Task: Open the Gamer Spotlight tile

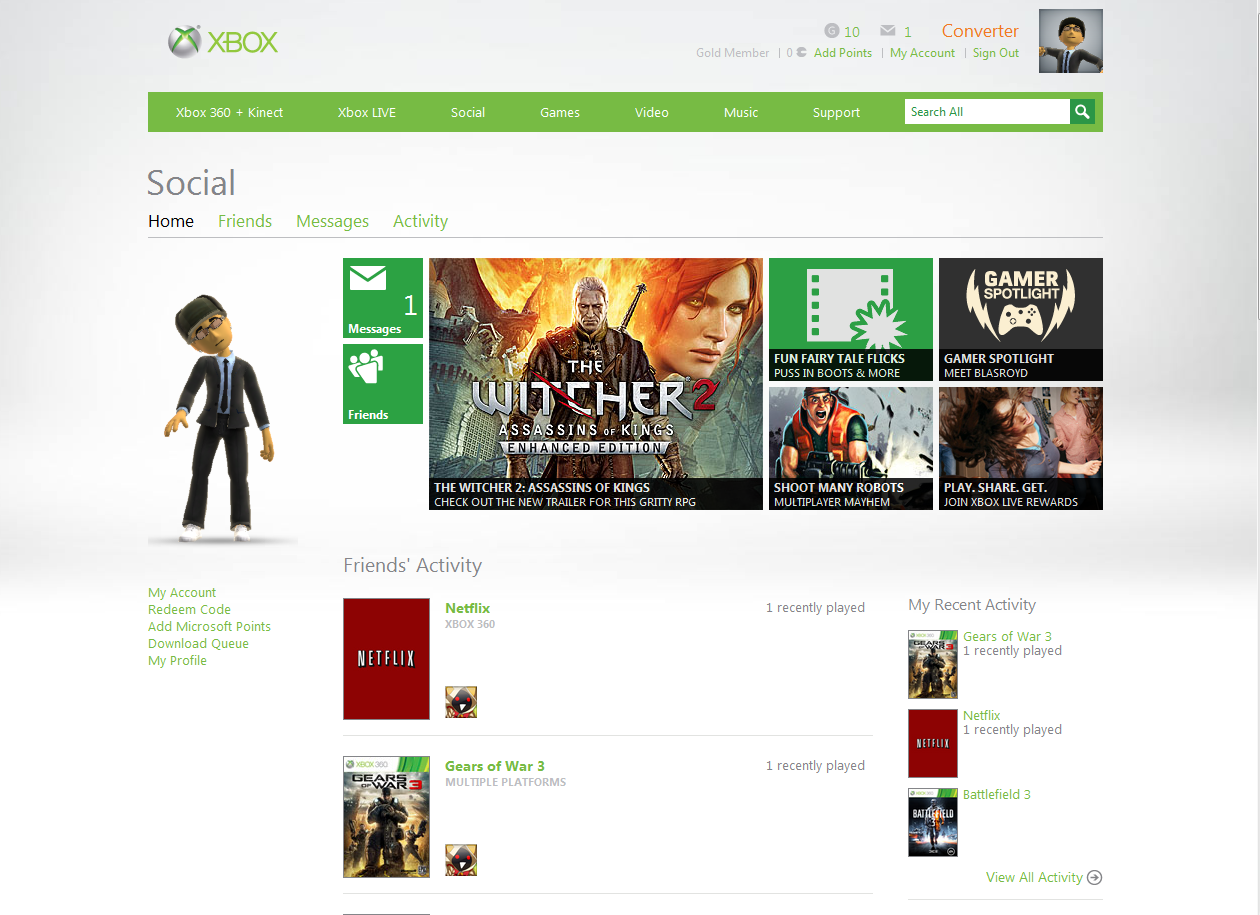Action: pyautogui.click(x=1021, y=319)
